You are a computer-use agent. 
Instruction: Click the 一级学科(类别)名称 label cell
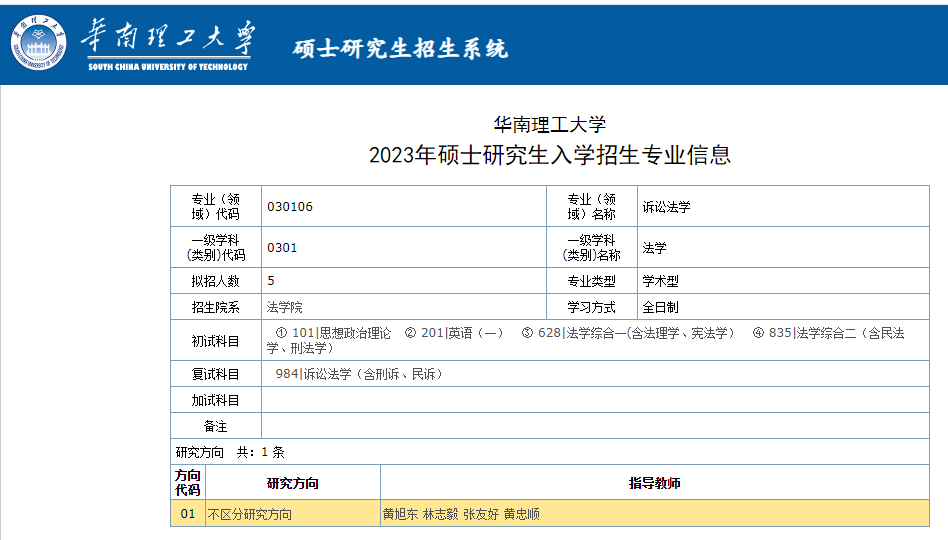[x=591, y=248]
